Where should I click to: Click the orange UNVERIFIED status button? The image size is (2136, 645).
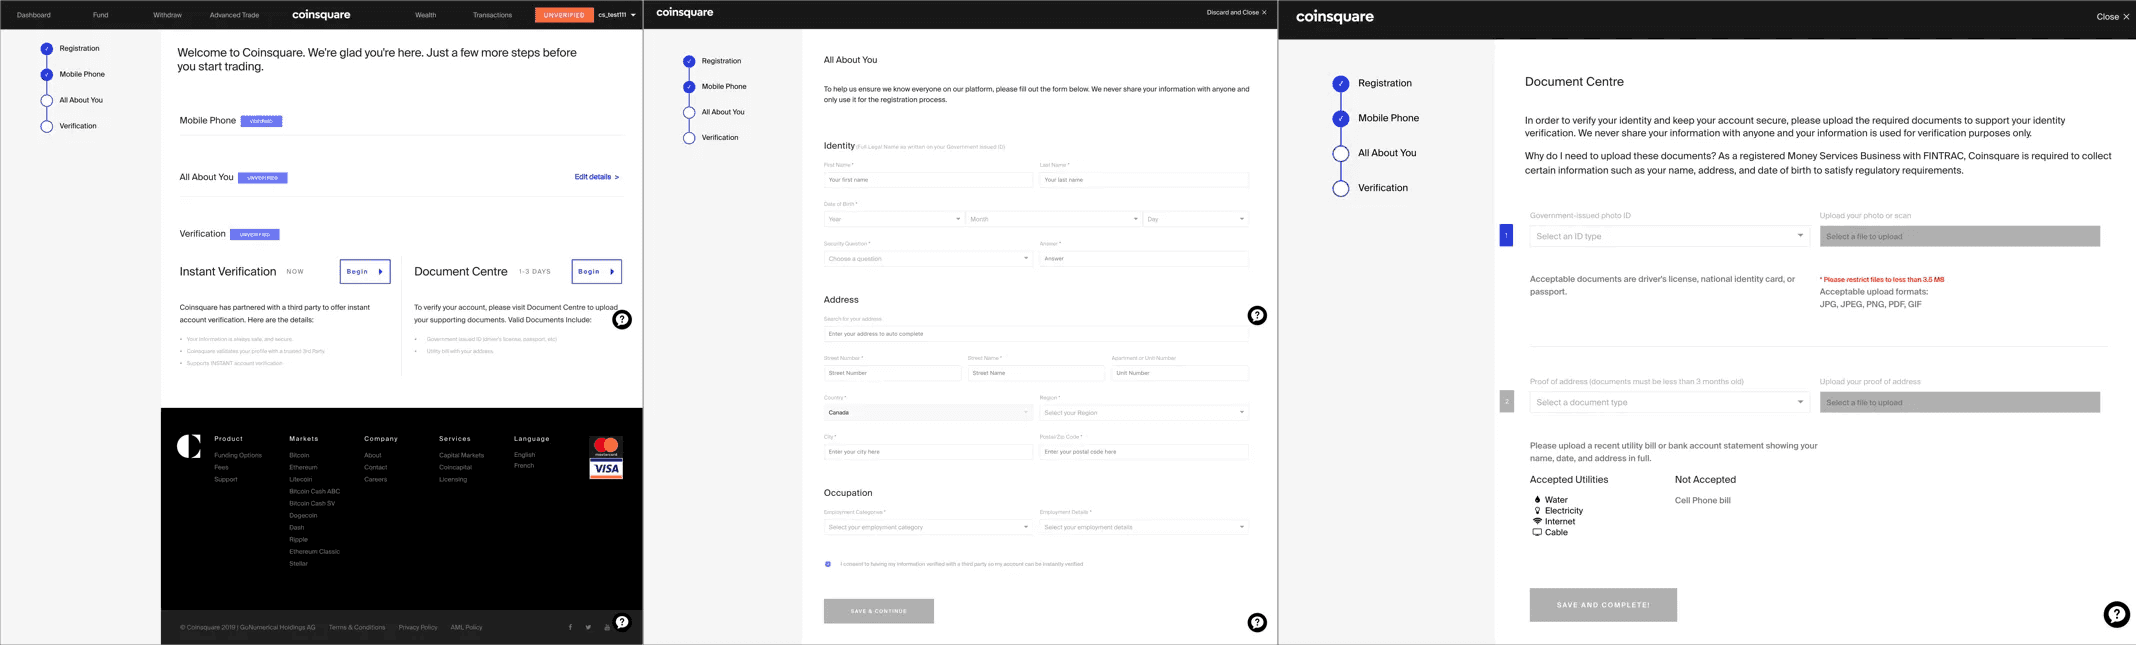[564, 15]
